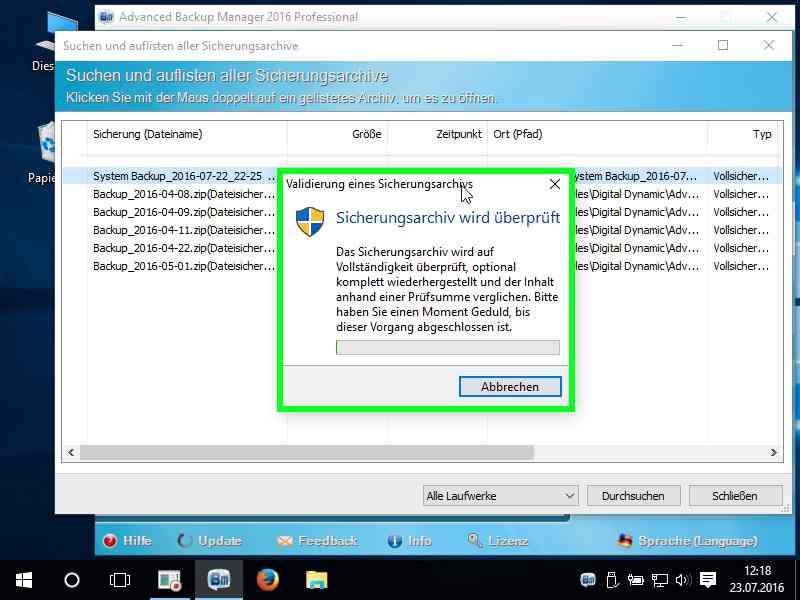Open the Alle Laufwerke drive dropdown
This screenshot has width=800, height=600.
[x=501, y=496]
